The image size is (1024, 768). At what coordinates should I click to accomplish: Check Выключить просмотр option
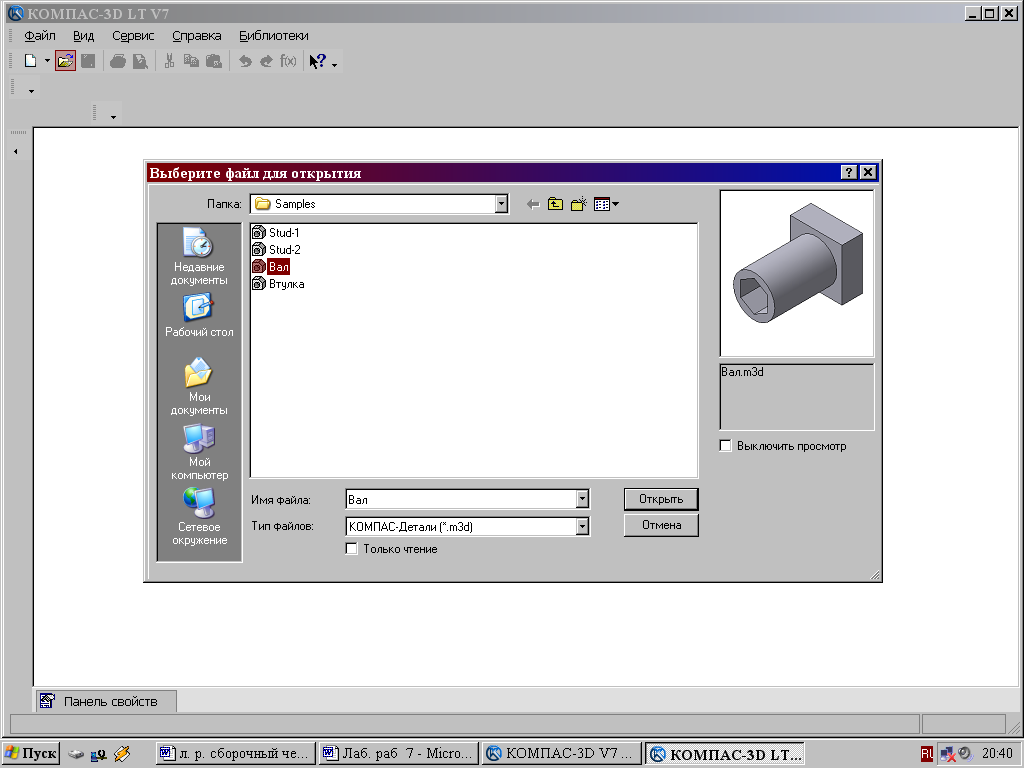[726, 445]
